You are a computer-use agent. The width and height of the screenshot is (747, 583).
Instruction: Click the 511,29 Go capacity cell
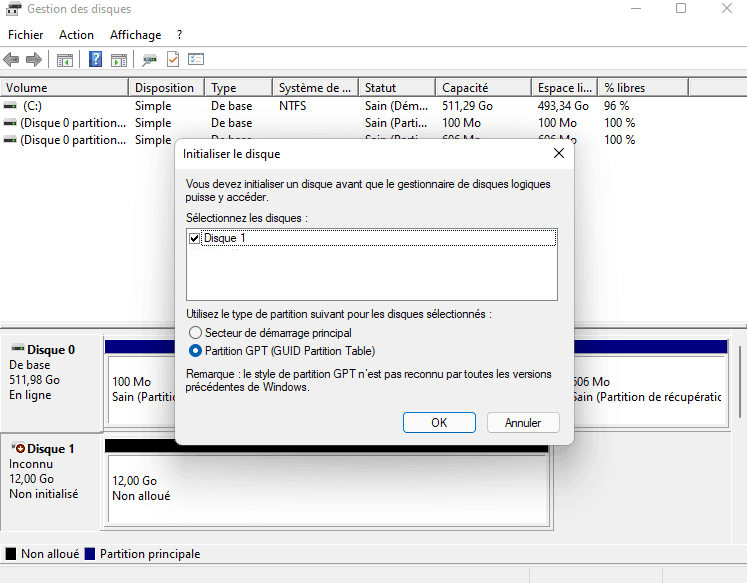click(467, 105)
